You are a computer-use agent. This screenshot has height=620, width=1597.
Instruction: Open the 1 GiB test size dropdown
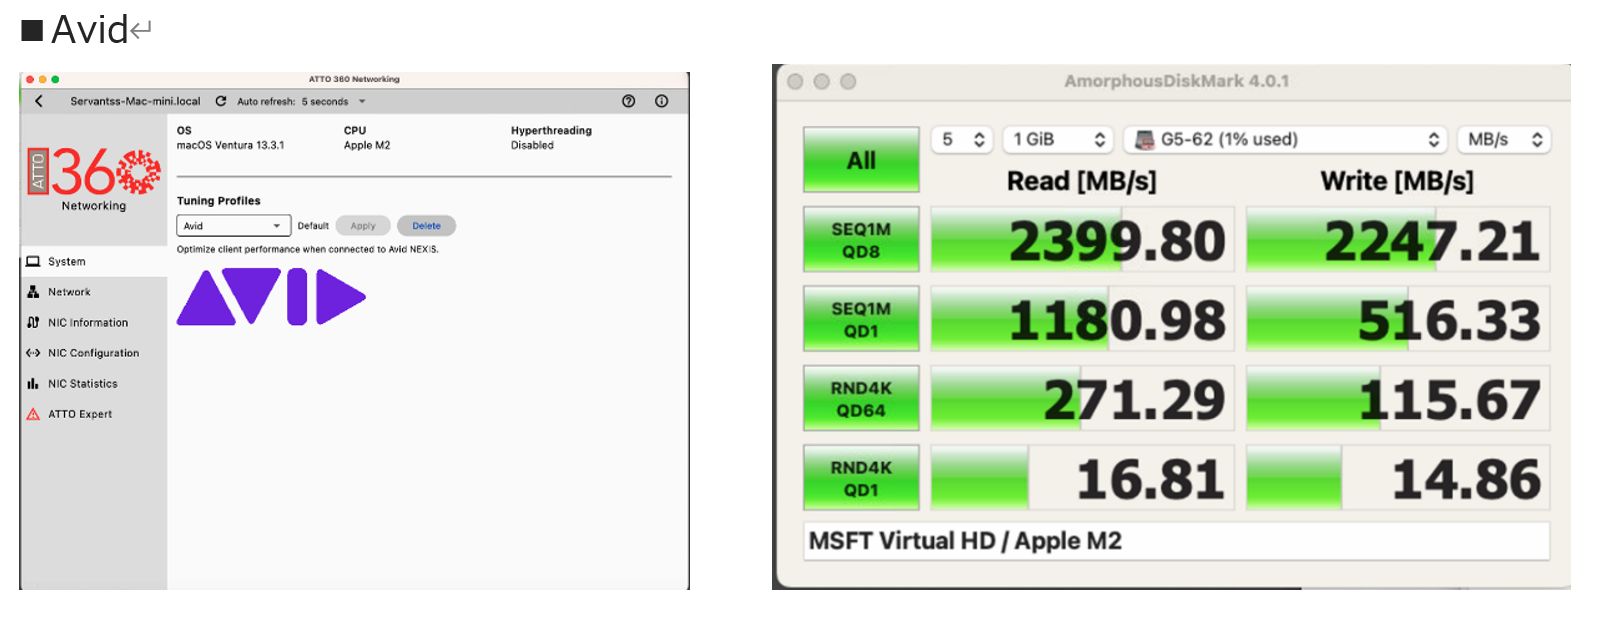coord(1058,140)
